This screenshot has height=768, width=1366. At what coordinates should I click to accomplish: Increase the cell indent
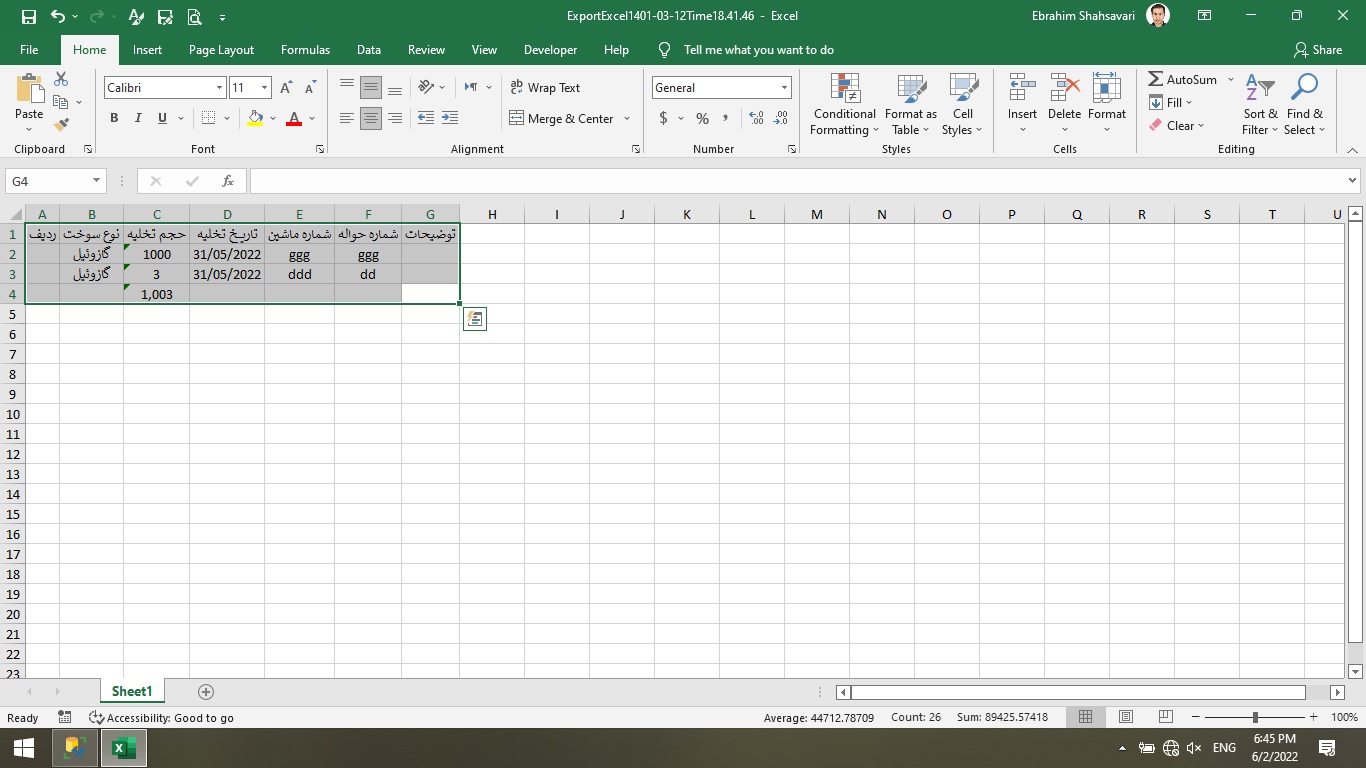[451, 118]
